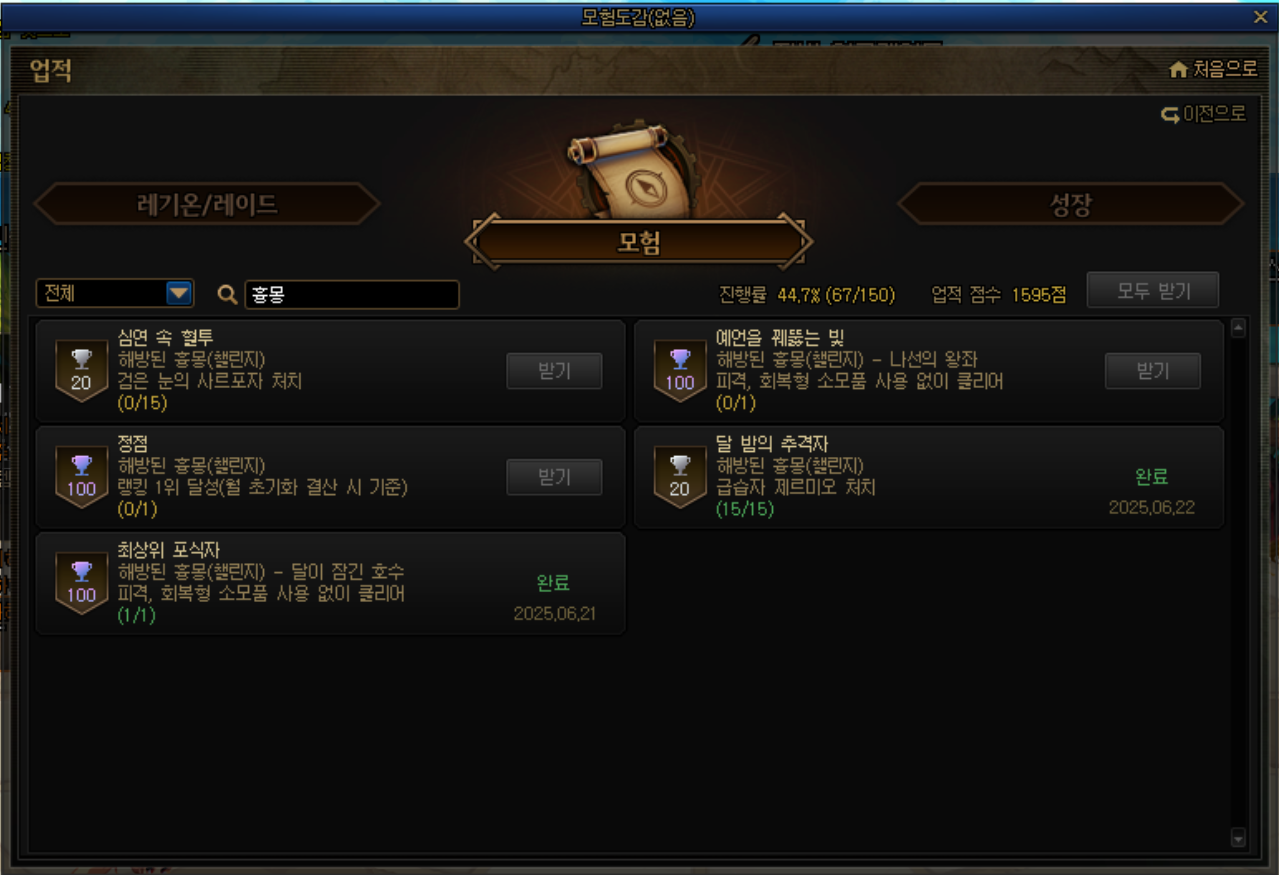Claim all rewards with 모두 받기

[1153, 291]
